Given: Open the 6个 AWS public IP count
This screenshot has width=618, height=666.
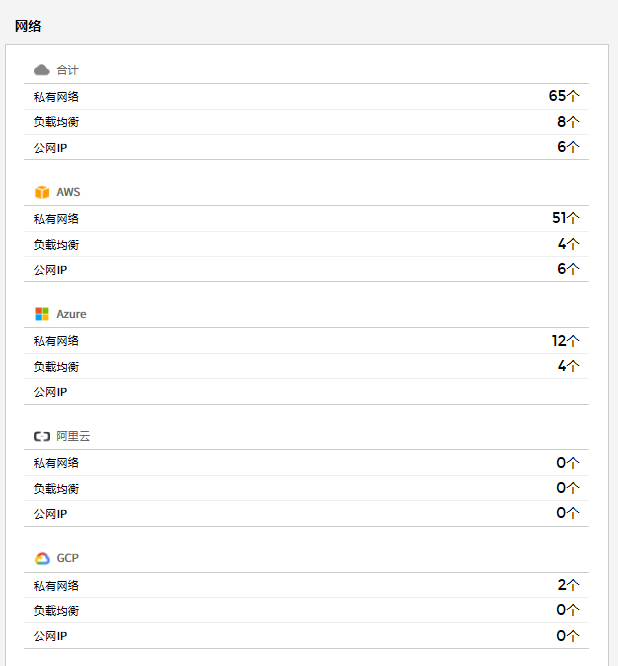Looking at the screenshot, I should coord(568,269).
